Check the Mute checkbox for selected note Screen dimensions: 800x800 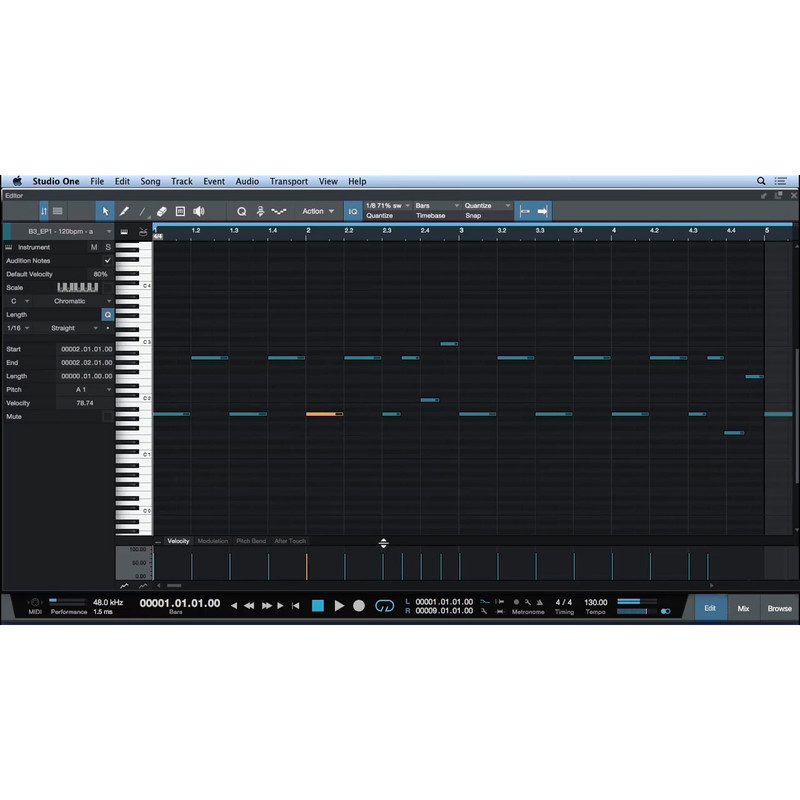point(108,416)
